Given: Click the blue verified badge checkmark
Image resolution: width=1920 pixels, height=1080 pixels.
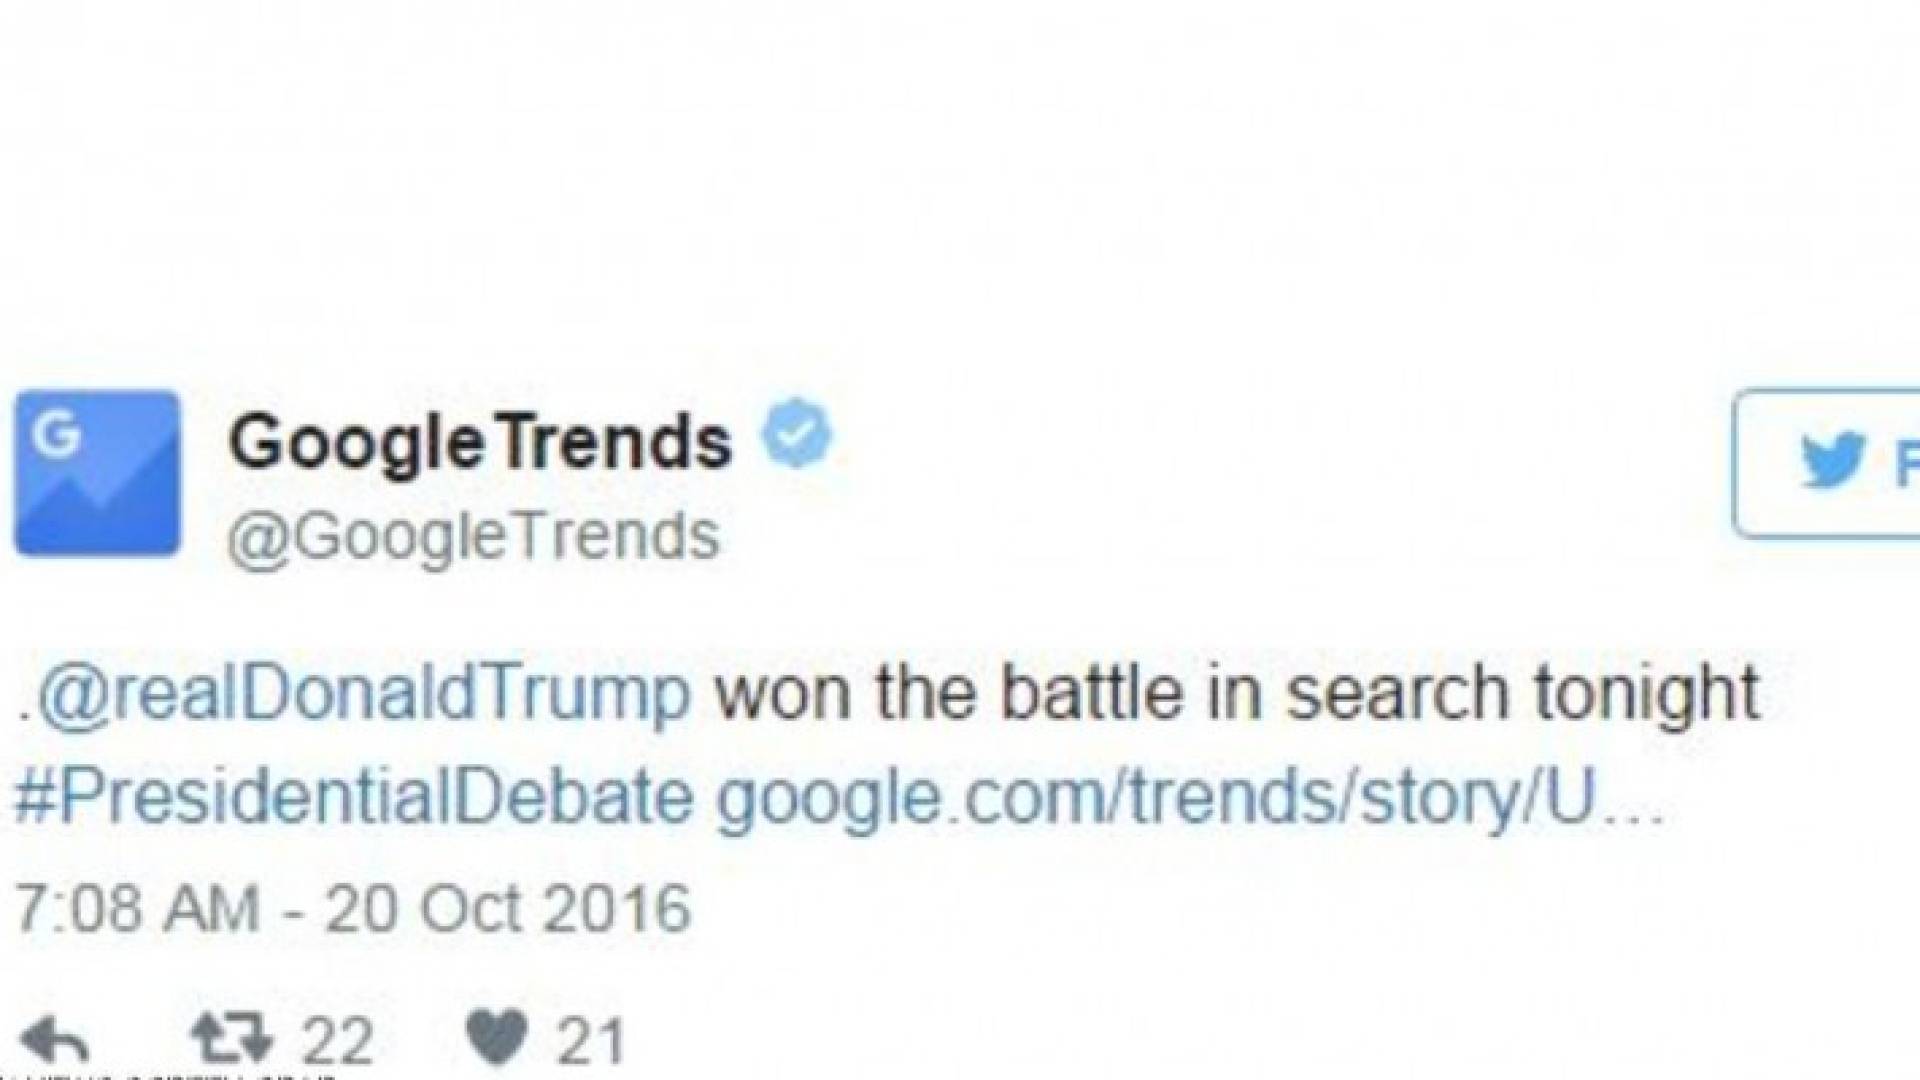Looking at the screenshot, I should (x=796, y=434).
